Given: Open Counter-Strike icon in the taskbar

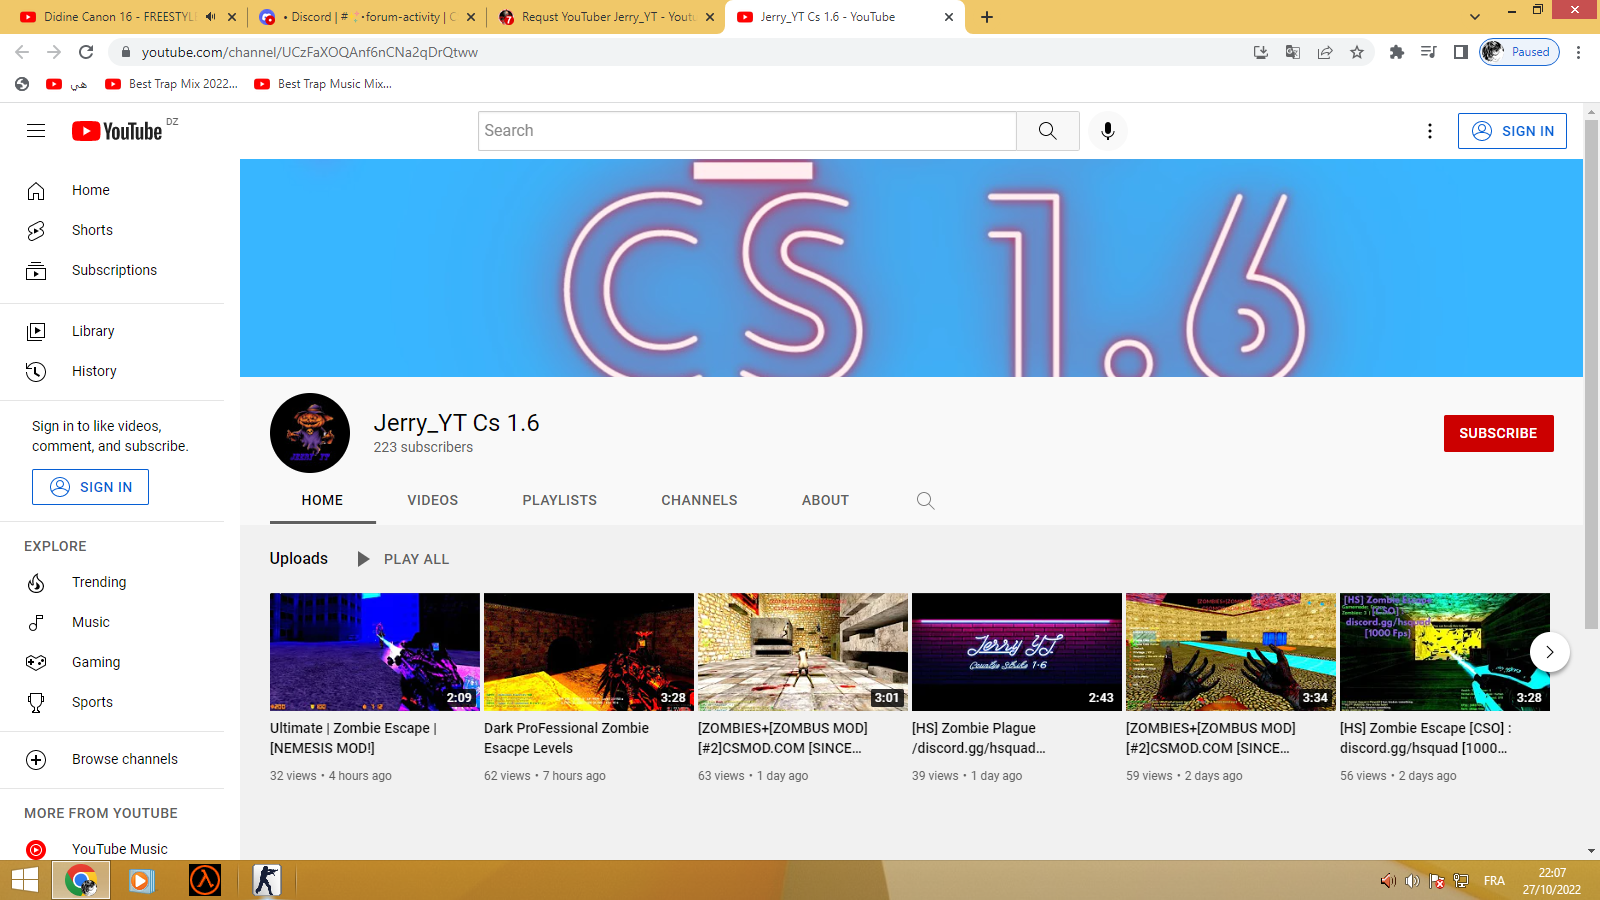Looking at the screenshot, I should (x=266, y=880).
